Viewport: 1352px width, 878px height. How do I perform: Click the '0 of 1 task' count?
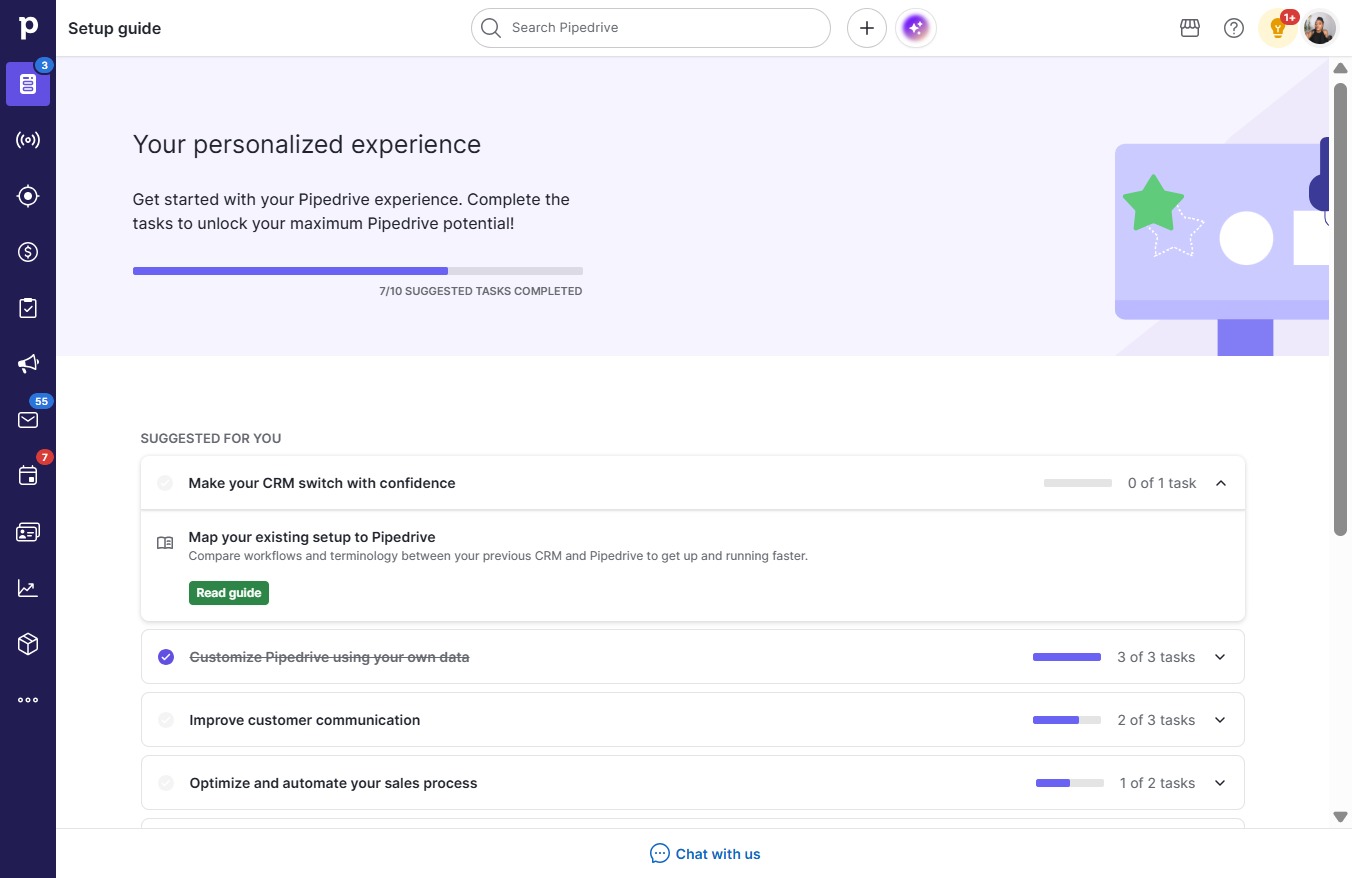click(x=1162, y=483)
